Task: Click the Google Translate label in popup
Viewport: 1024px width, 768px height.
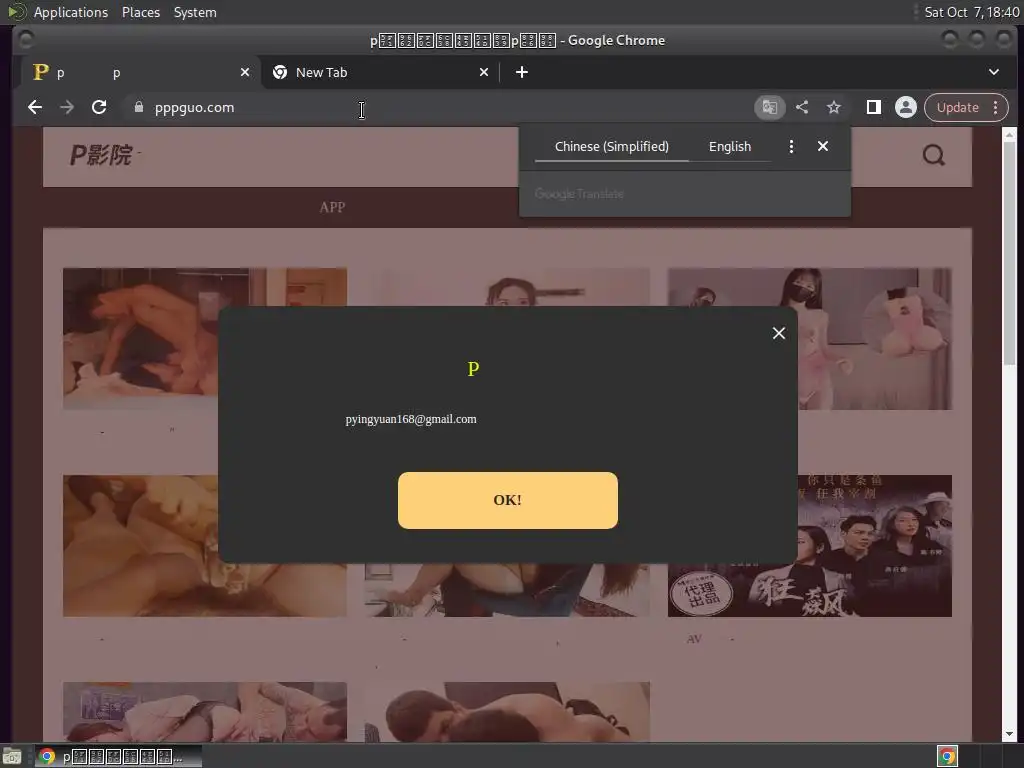Action: [579, 194]
